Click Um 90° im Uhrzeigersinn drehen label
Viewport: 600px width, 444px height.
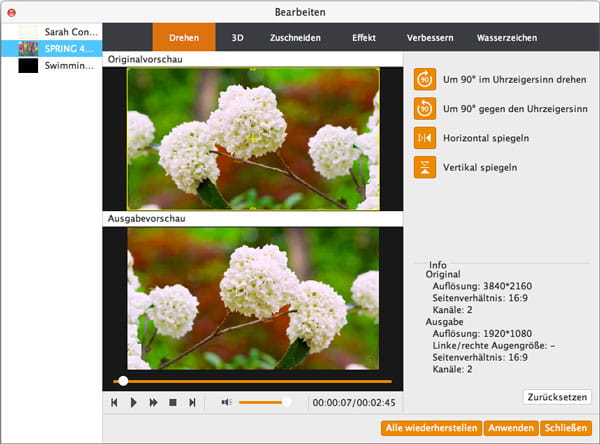pyautogui.click(x=514, y=80)
